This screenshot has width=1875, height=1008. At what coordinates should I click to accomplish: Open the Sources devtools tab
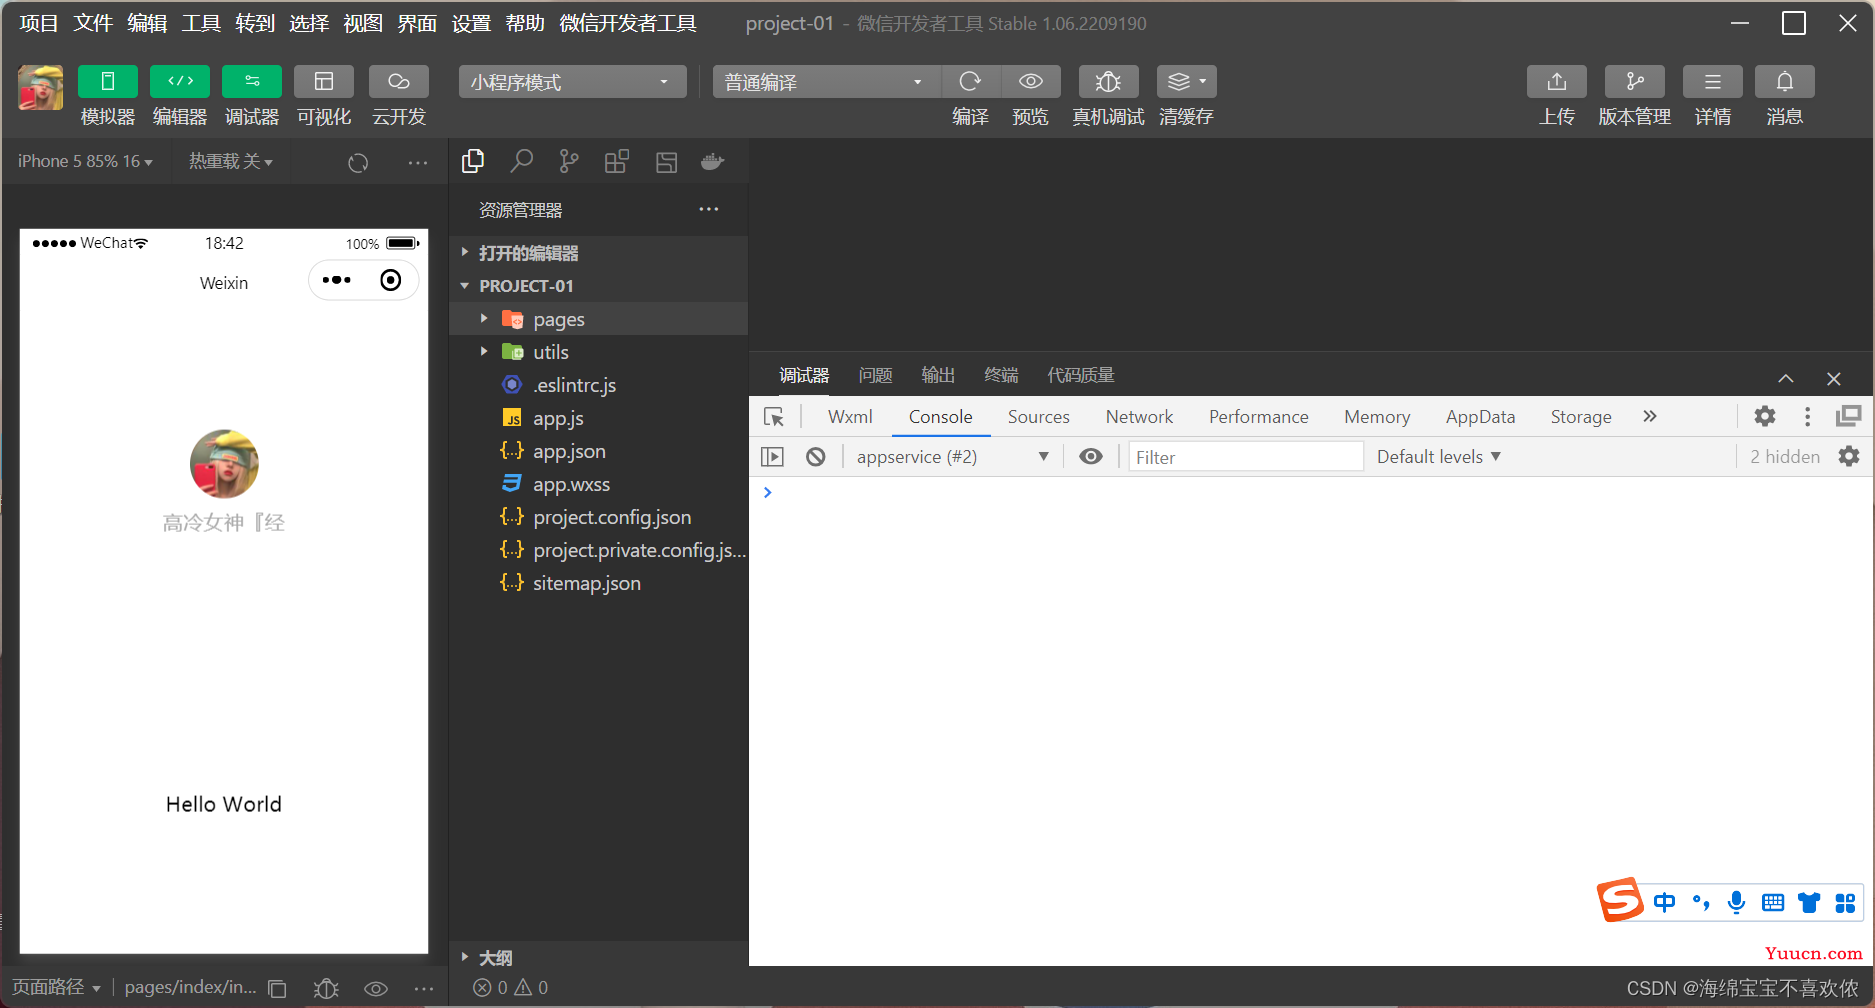(x=1038, y=417)
